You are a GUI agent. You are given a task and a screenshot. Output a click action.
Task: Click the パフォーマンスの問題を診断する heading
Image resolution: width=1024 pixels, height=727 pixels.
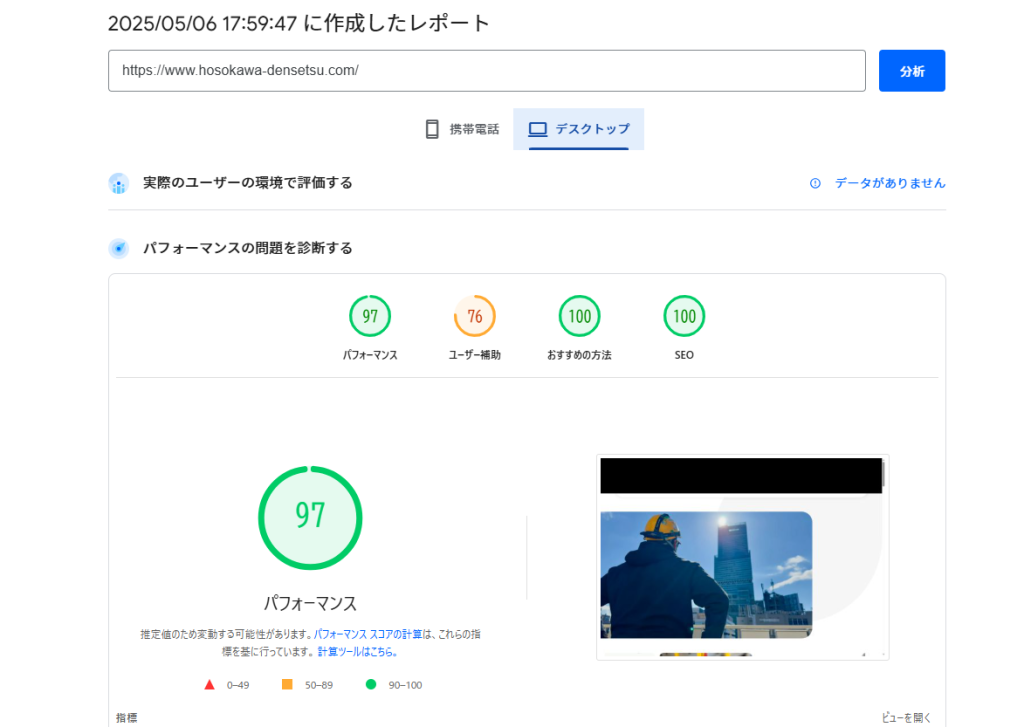point(248,248)
